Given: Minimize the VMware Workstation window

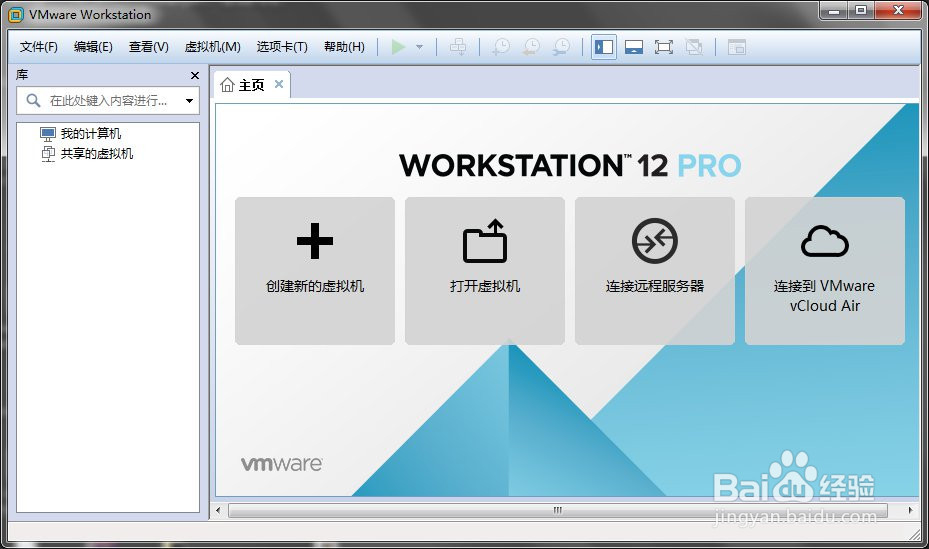Looking at the screenshot, I should [x=834, y=10].
